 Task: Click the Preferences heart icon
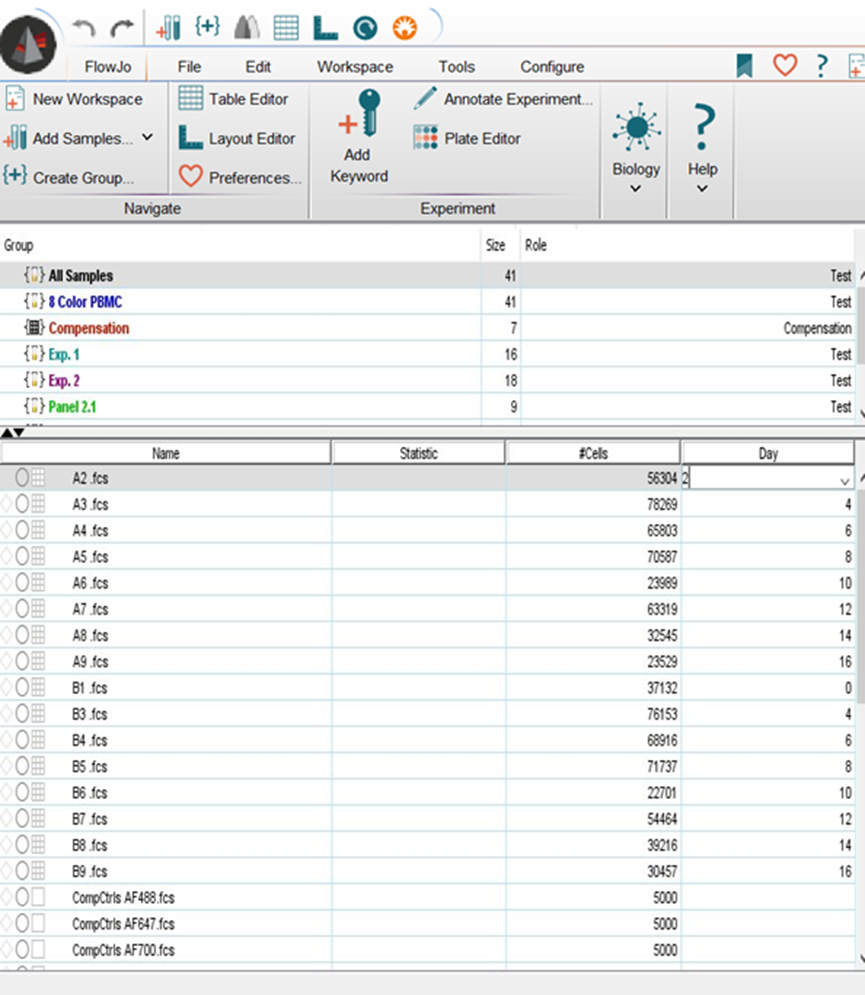coord(190,176)
